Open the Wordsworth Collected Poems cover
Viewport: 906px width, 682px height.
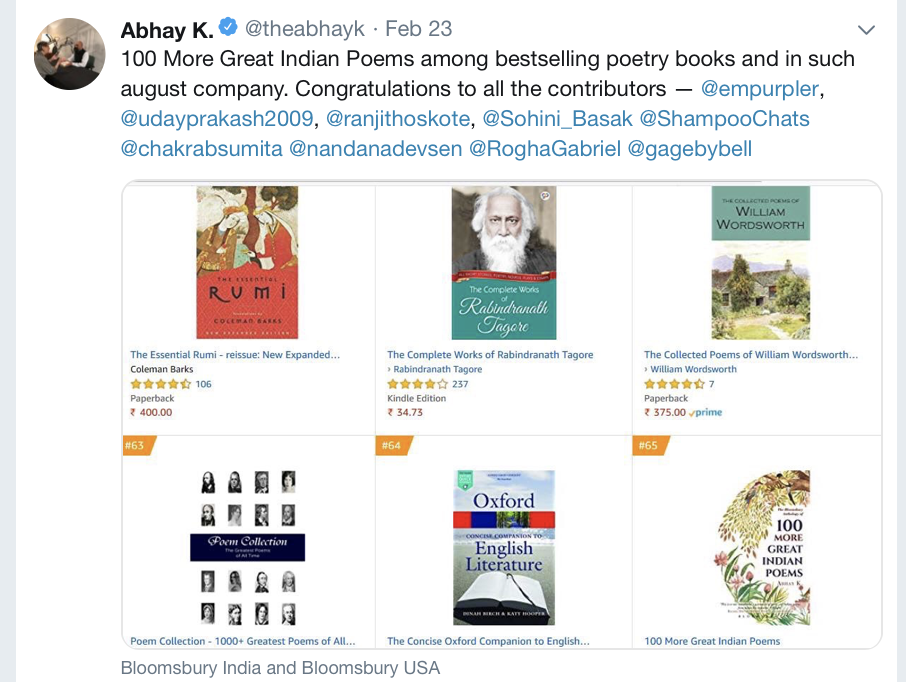tap(760, 262)
